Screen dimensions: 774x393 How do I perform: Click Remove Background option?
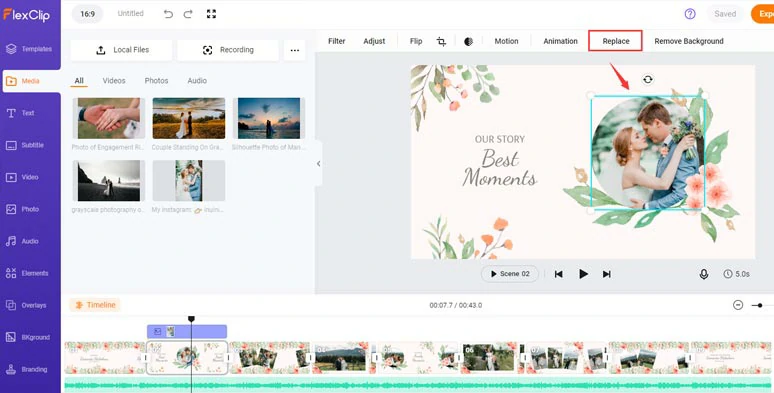[x=689, y=41]
